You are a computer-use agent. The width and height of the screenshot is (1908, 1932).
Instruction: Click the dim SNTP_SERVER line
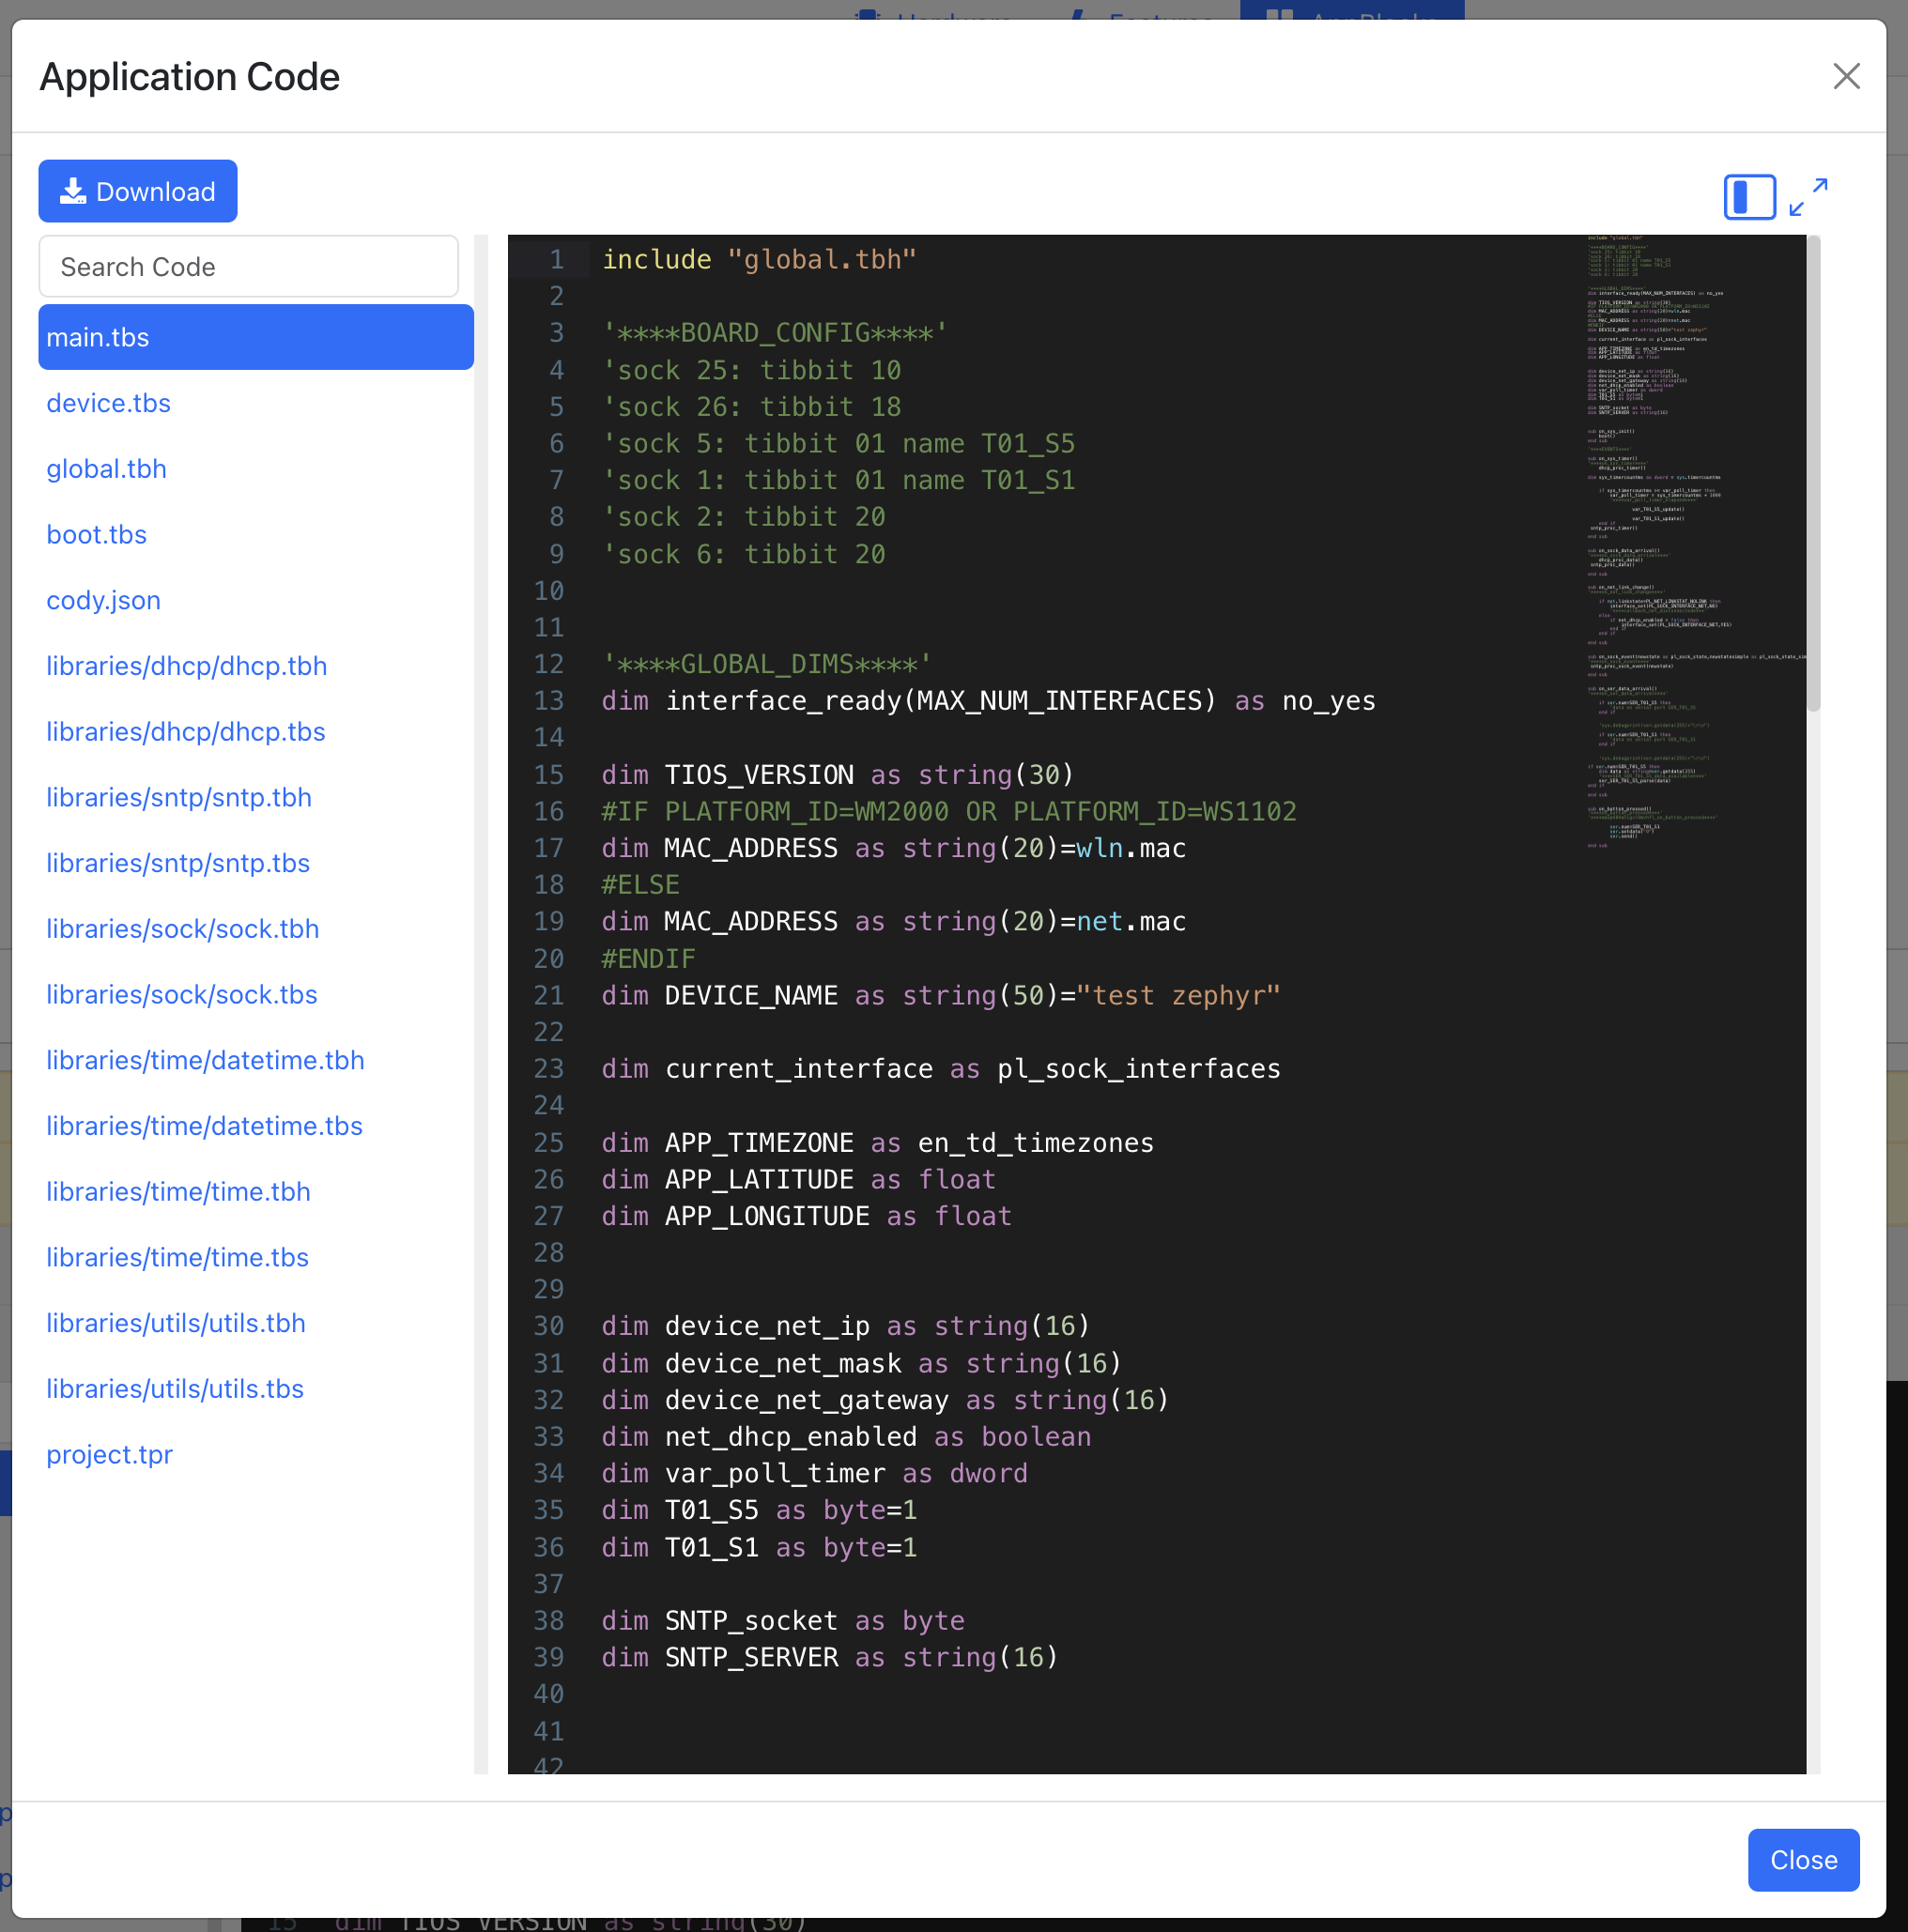click(830, 1658)
